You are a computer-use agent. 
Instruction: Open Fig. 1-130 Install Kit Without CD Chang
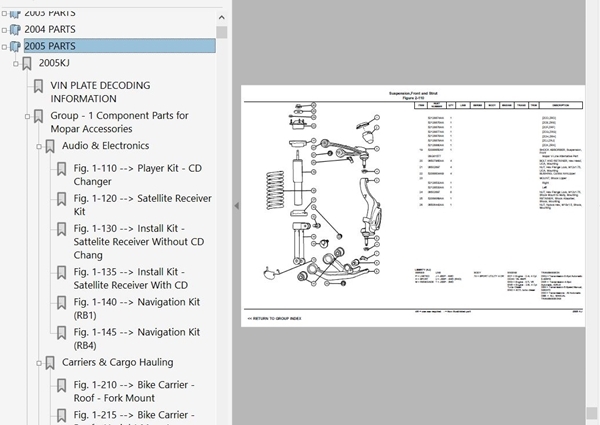[x=139, y=241]
